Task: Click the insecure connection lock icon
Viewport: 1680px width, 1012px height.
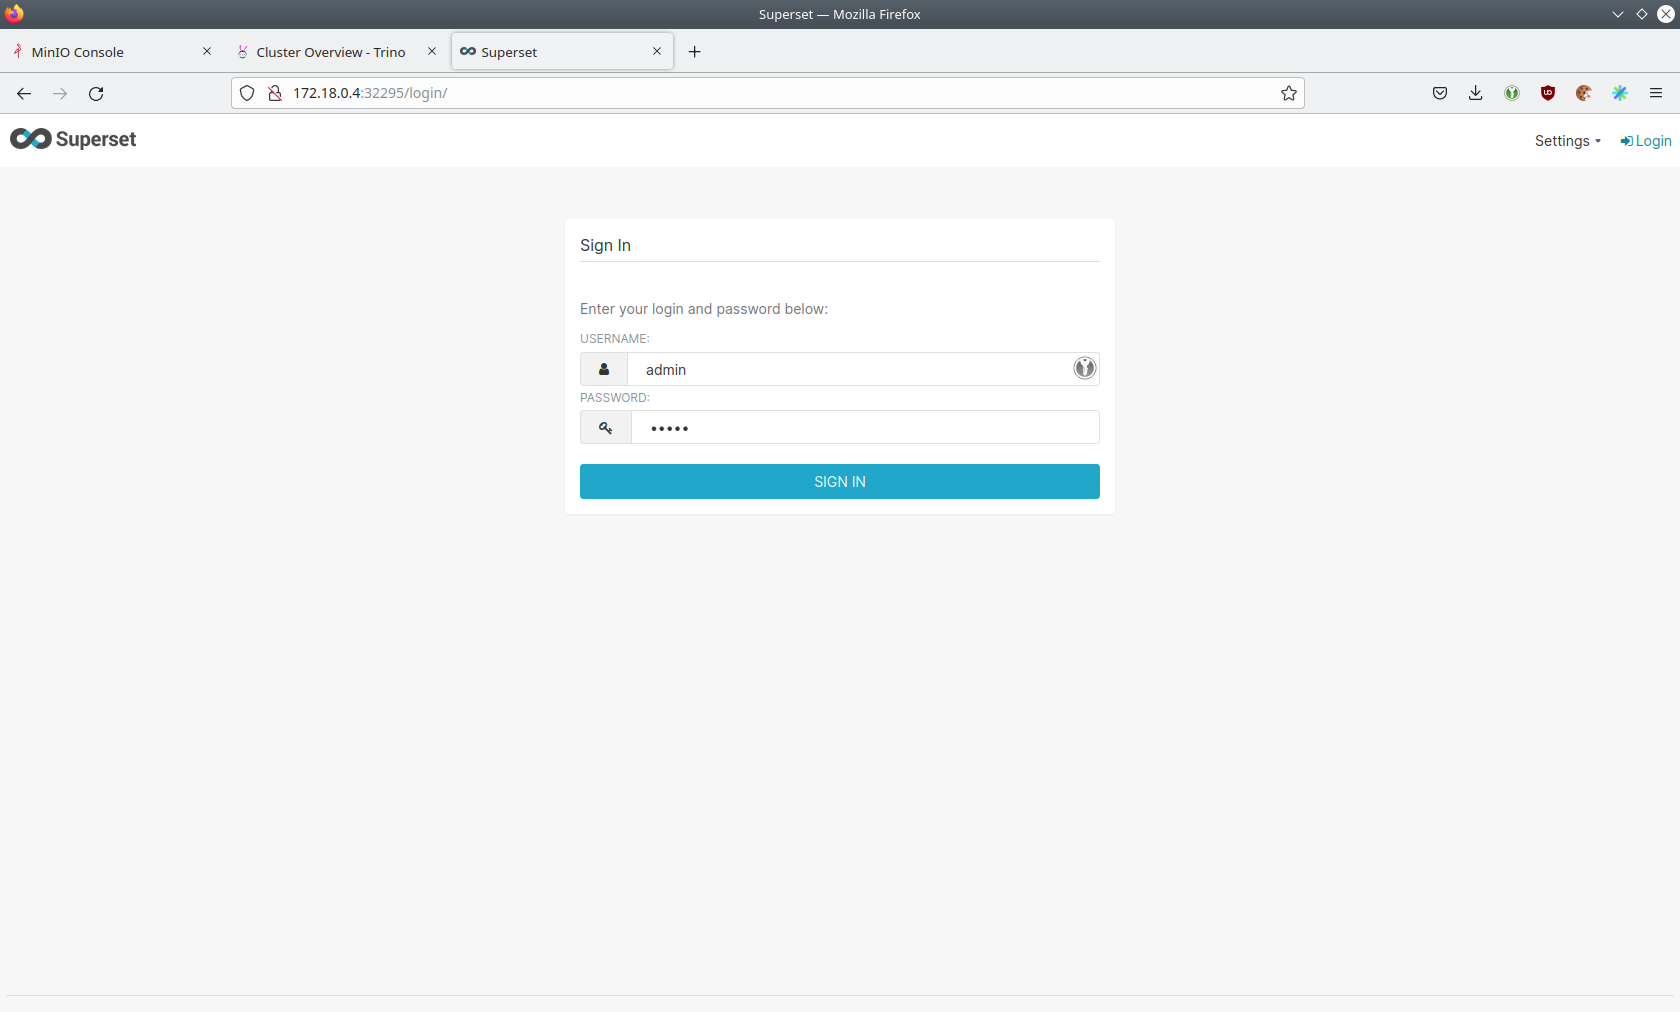Action: (274, 93)
